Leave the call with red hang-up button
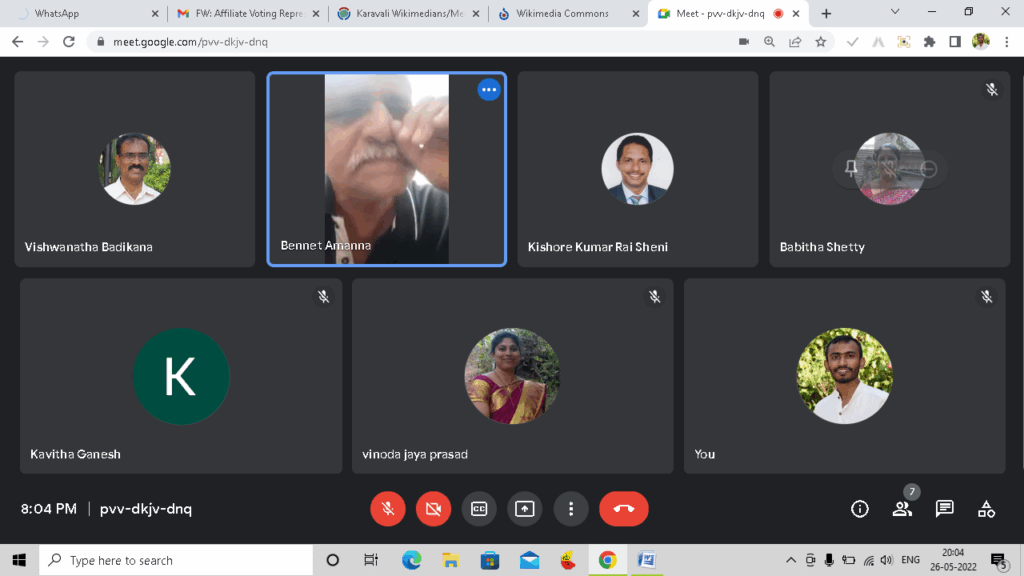Viewport: 1024px width, 576px height. [x=624, y=509]
